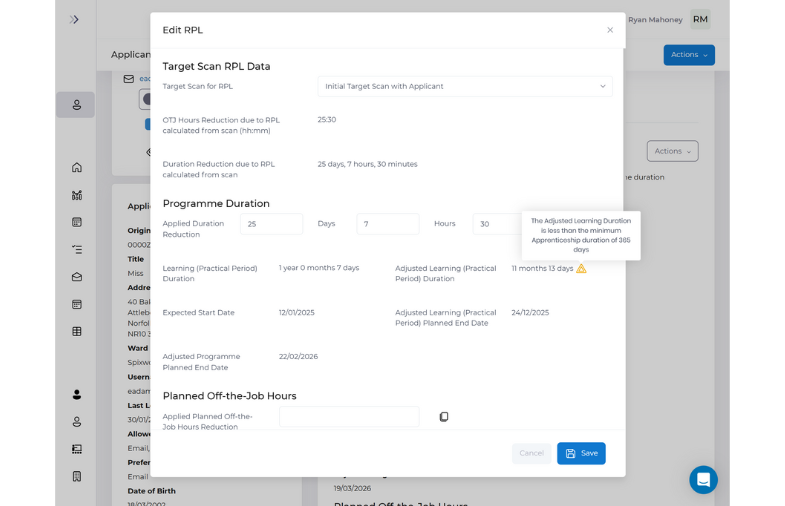
Task: Click the minutes input showing 30
Action: [x=497, y=224]
